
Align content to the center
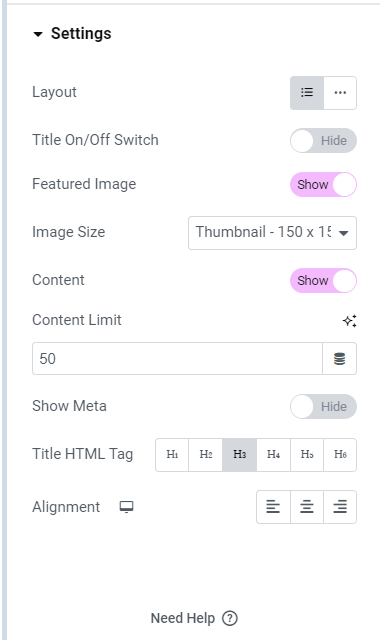307,507
